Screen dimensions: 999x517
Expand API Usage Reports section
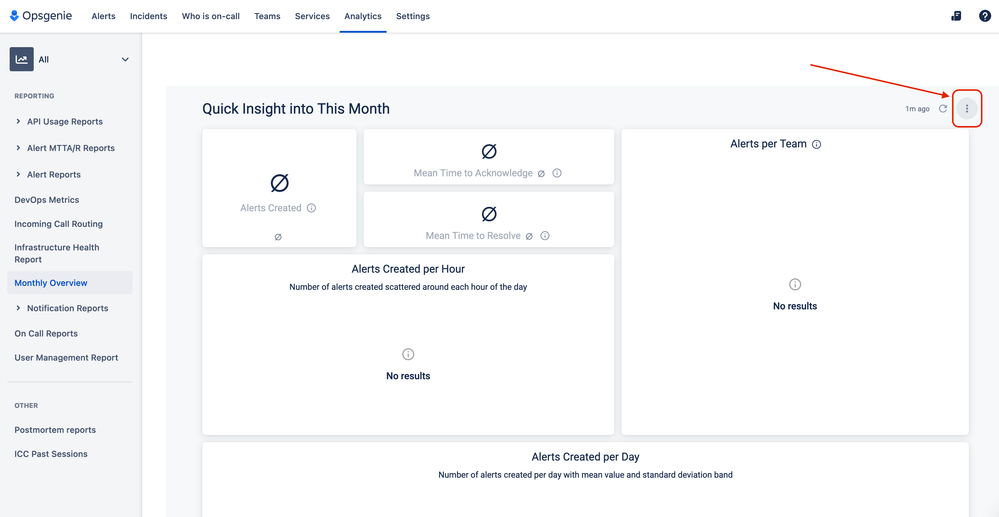[18, 121]
